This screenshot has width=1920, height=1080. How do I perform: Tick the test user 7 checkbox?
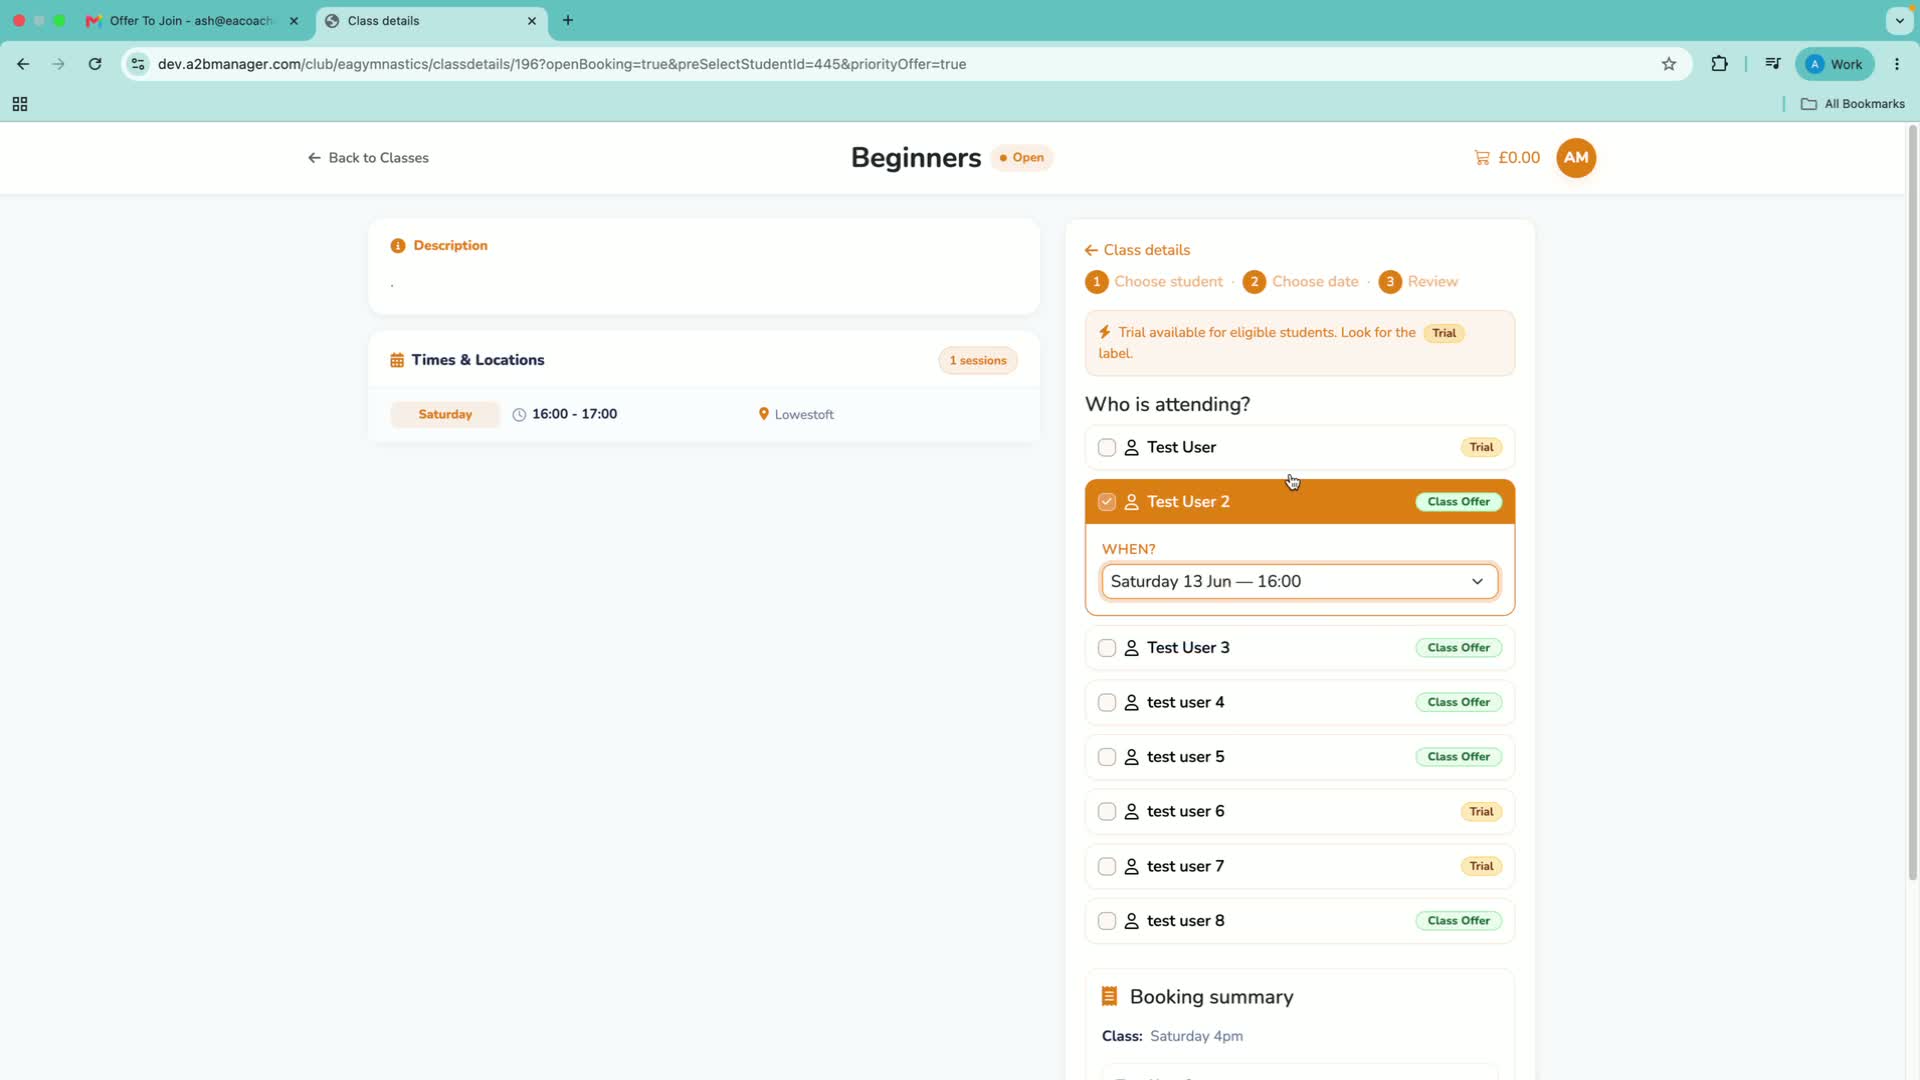pos(1107,867)
